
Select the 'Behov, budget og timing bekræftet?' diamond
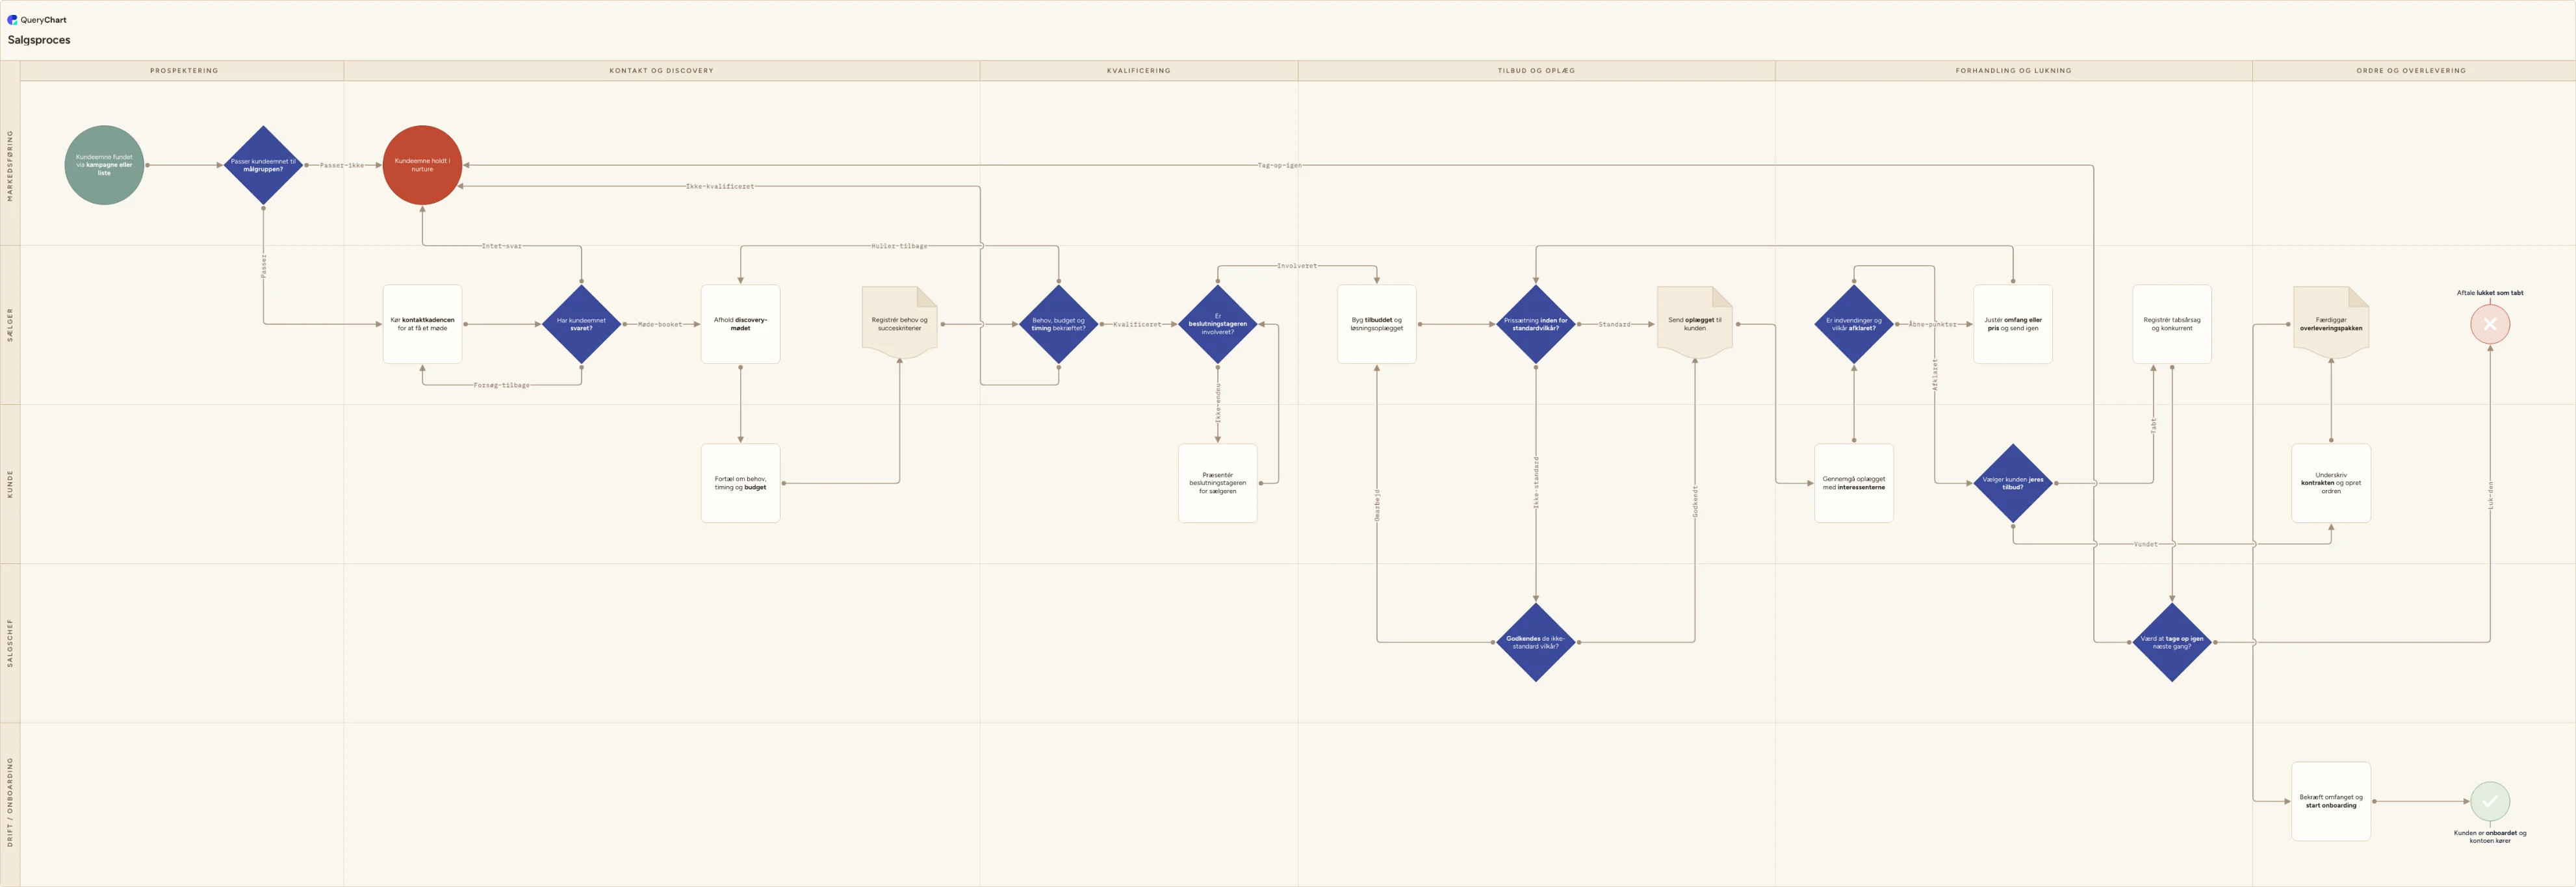(x=1058, y=324)
